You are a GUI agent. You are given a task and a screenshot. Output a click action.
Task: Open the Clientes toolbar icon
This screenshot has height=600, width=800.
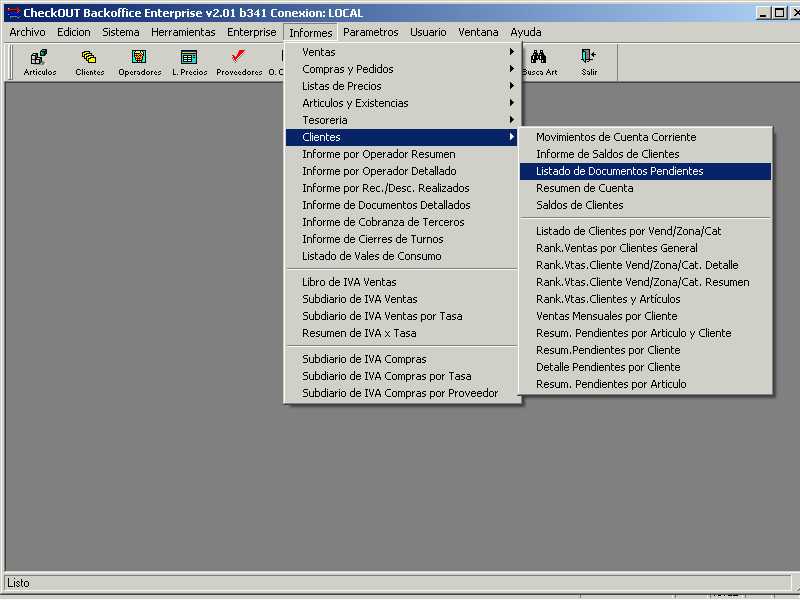[x=89, y=62]
